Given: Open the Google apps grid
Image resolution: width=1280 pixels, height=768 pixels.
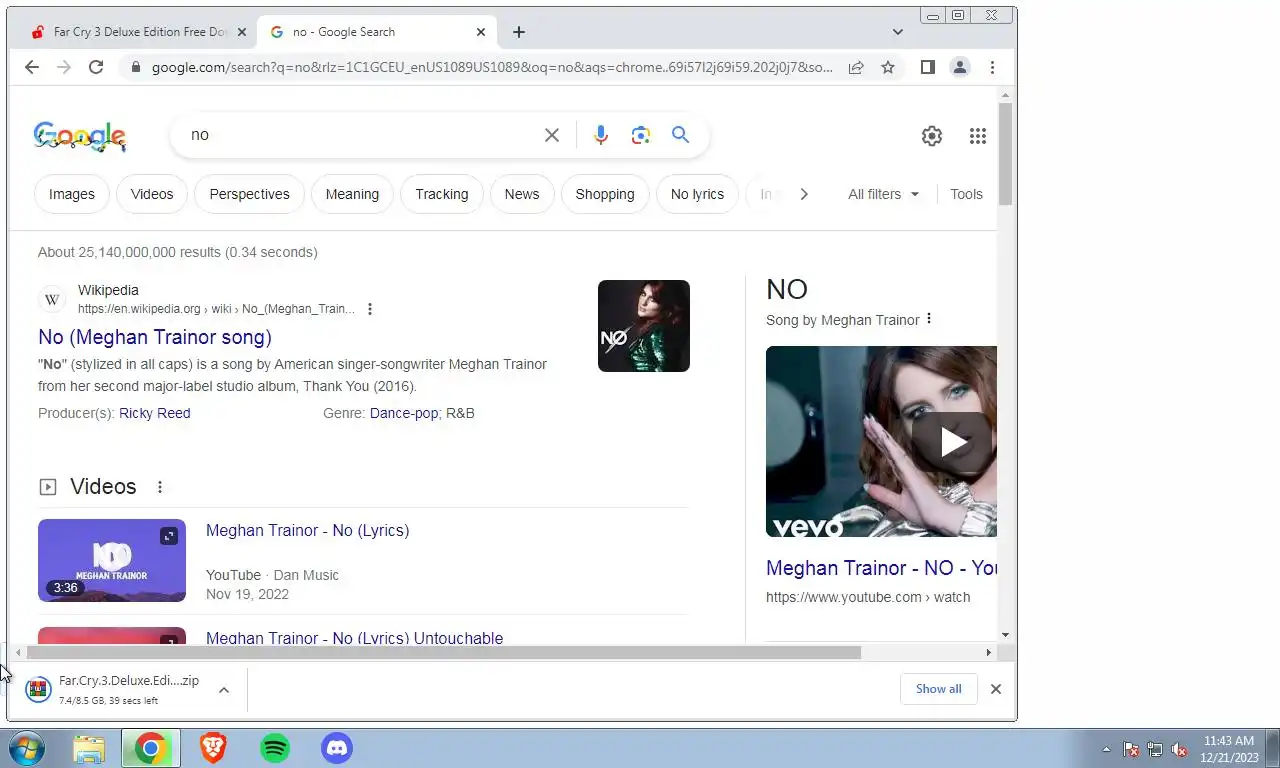Looking at the screenshot, I should [978, 136].
